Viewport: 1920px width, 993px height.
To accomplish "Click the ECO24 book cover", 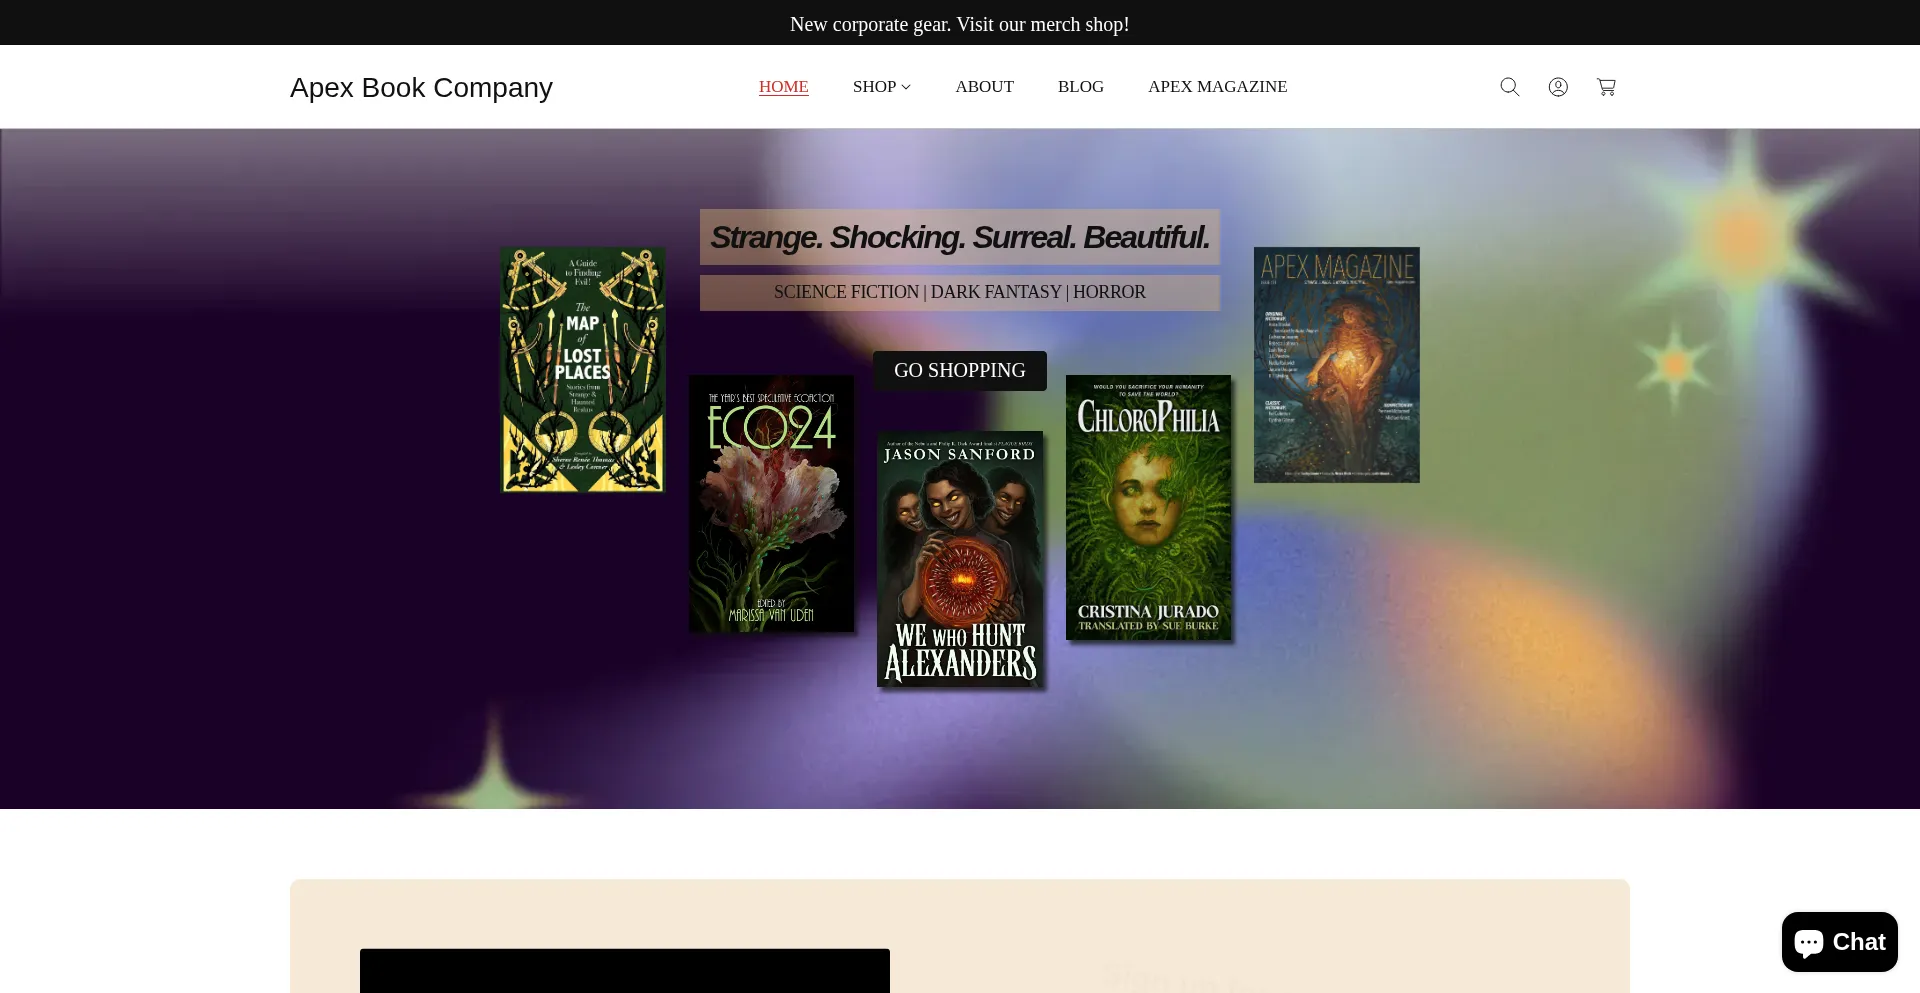I will pyautogui.click(x=771, y=504).
